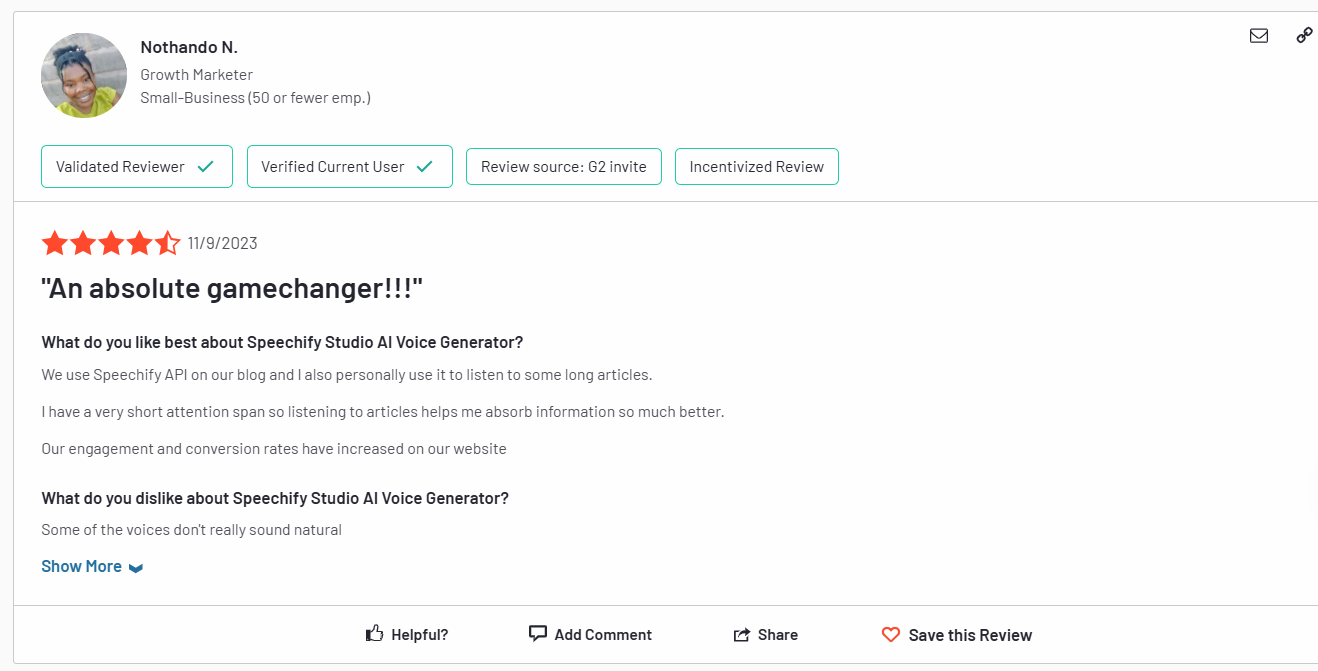Click the star rating
The height and width of the screenshot is (671, 1318).
[x=111, y=243]
